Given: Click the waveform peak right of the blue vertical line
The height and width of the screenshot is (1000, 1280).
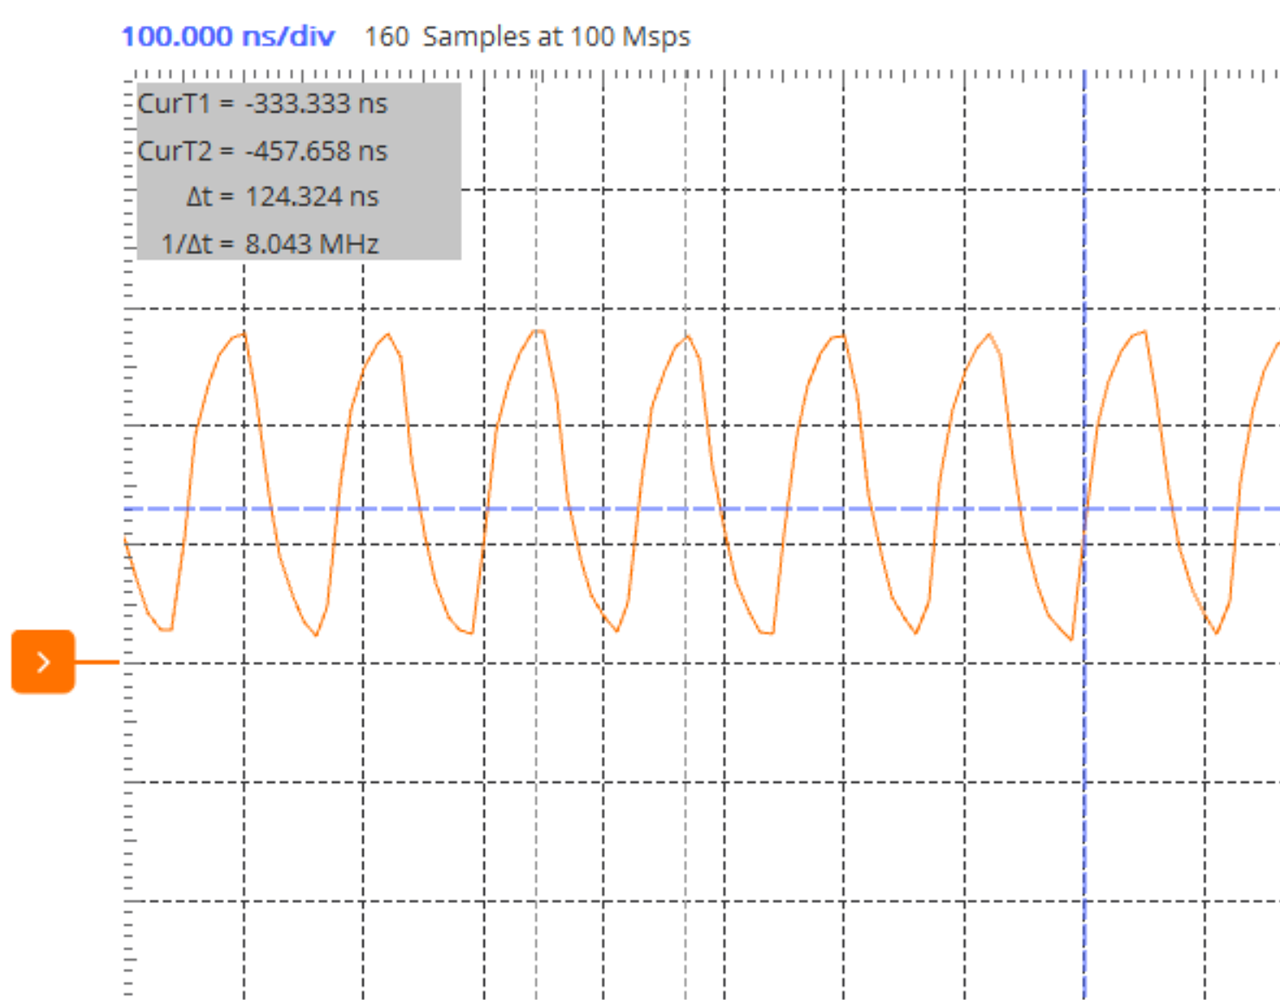Looking at the screenshot, I should pyautogui.click(x=1143, y=333).
